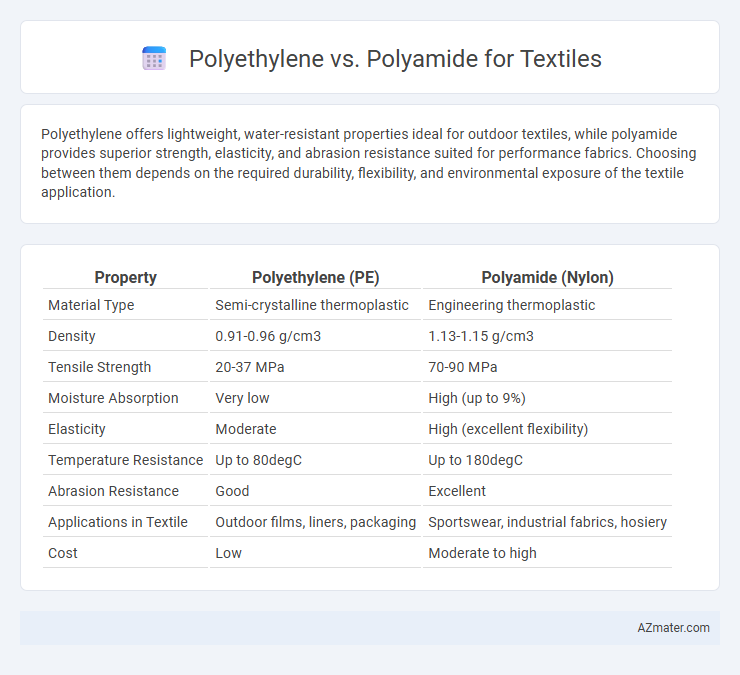
Task: Select the 'Elasticity' row label
Action: click(76, 429)
